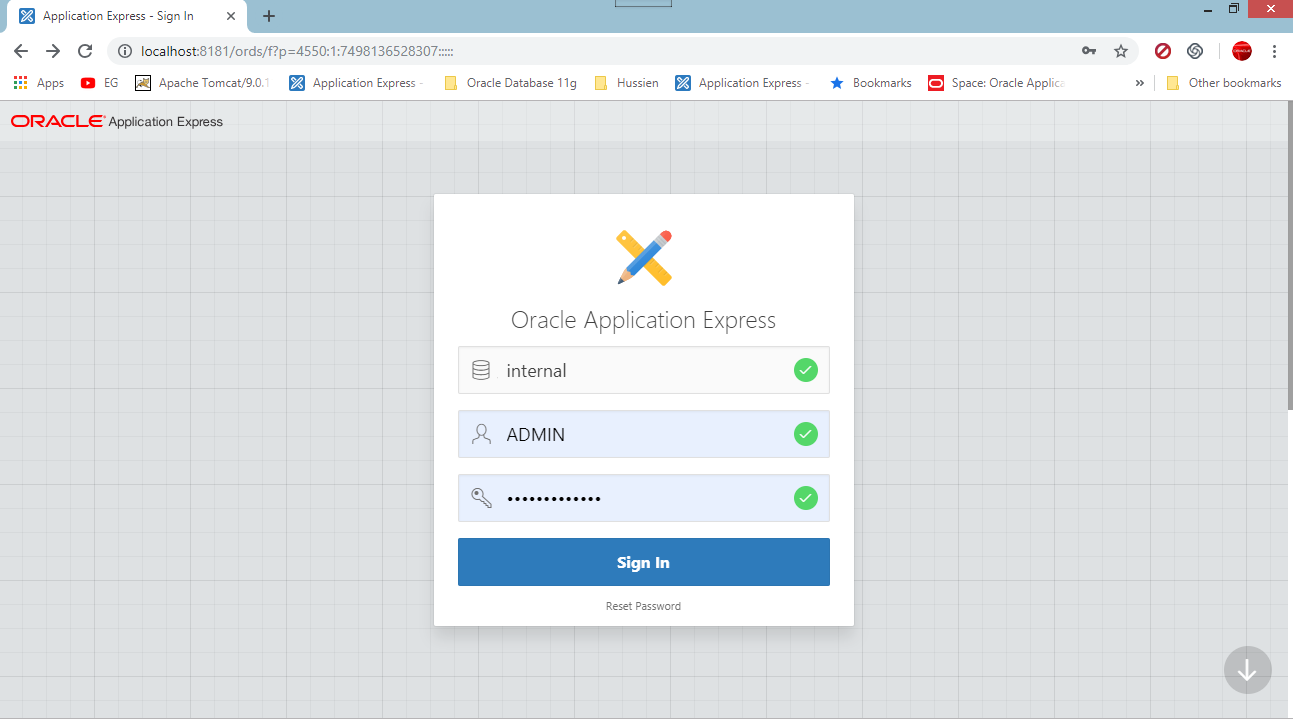Image resolution: width=1293 pixels, height=725 pixels.
Task: Expand hidden bookmarks with the double chevron
Action: (1139, 83)
